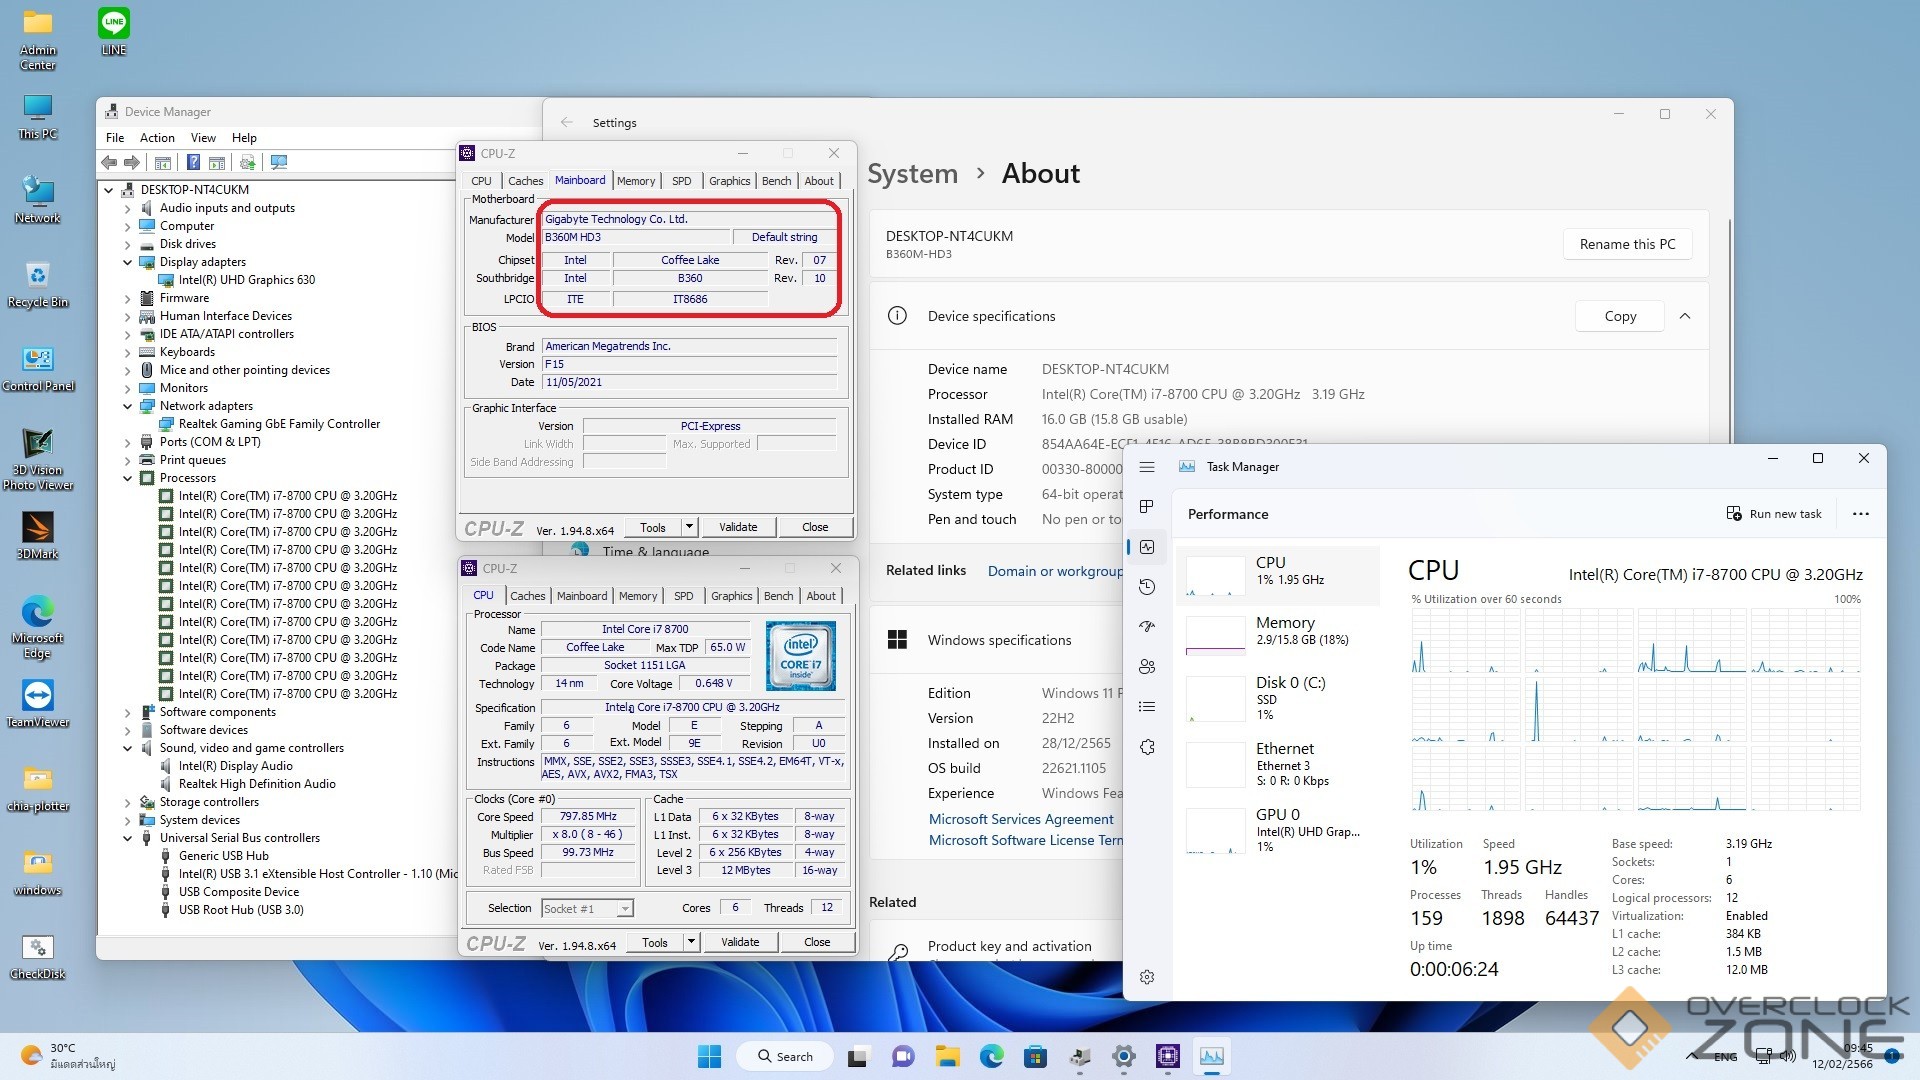The height and width of the screenshot is (1080, 1920).
Task: Collapse Device specifications chevron
Action: (1685, 316)
